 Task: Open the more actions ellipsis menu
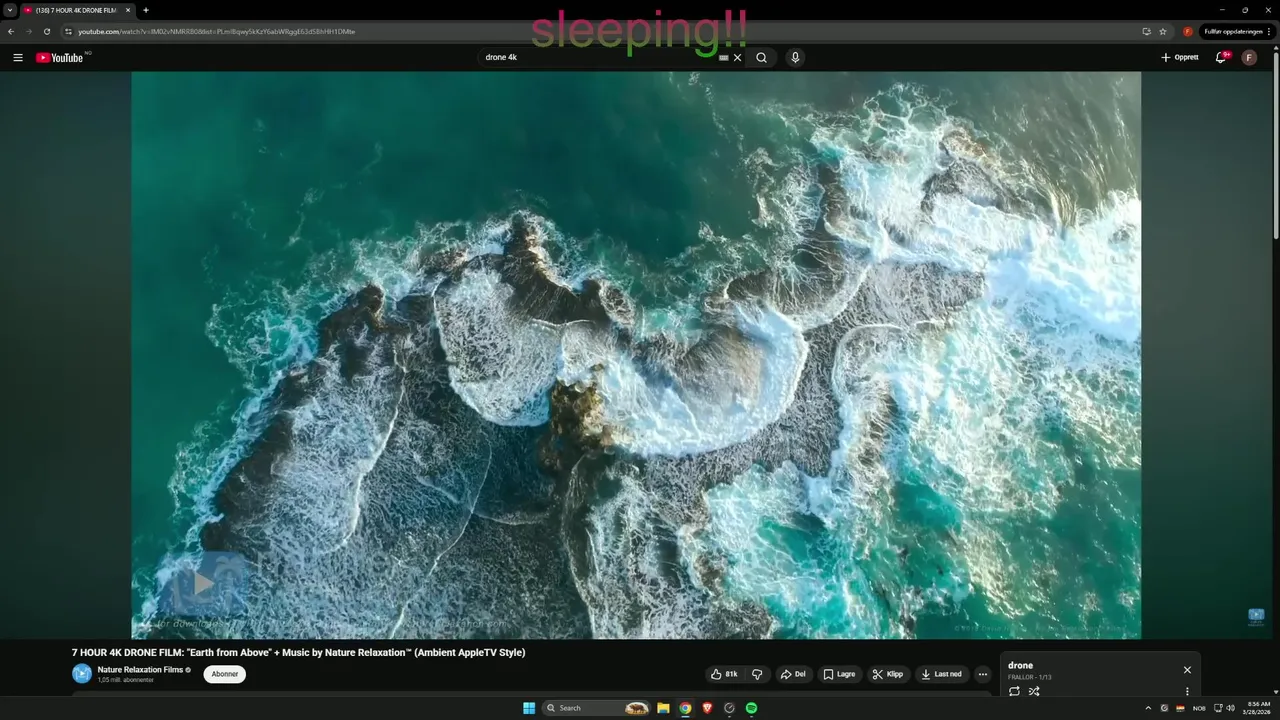(982, 674)
